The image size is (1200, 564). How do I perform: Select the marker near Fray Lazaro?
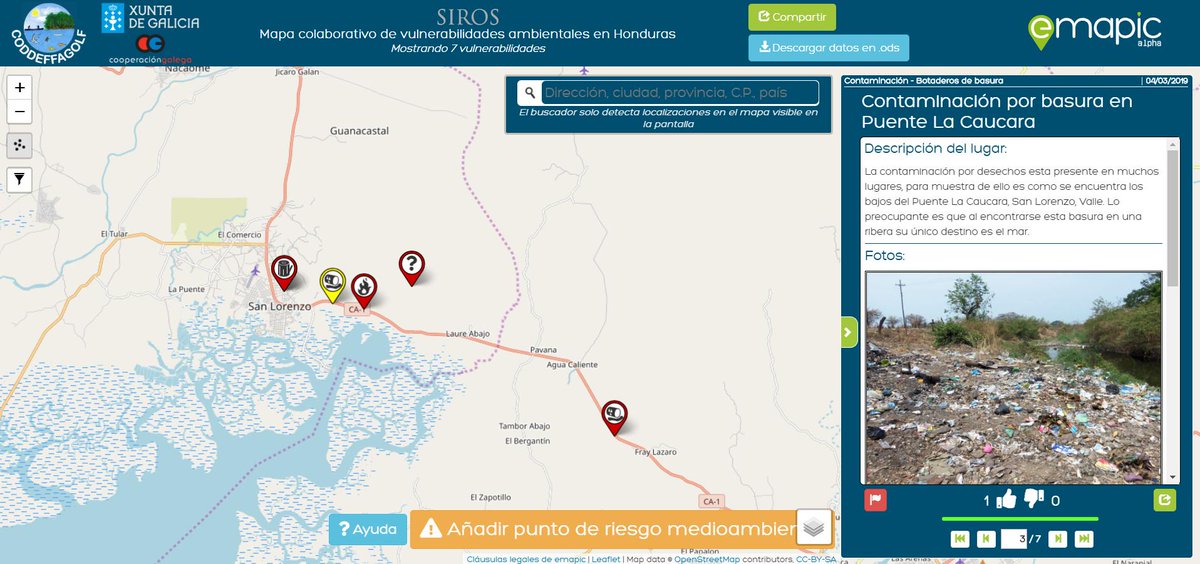pyautogui.click(x=614, y=416)
